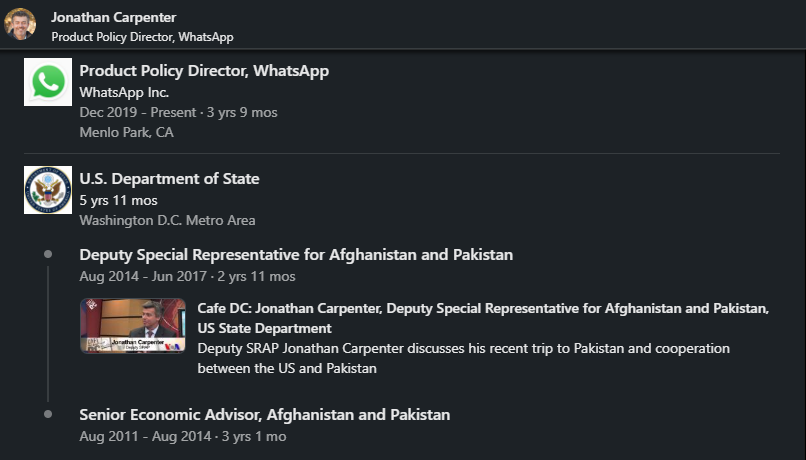Click the Menlo Park, CA location
The image size is (806, 460).
click(126, 132)
